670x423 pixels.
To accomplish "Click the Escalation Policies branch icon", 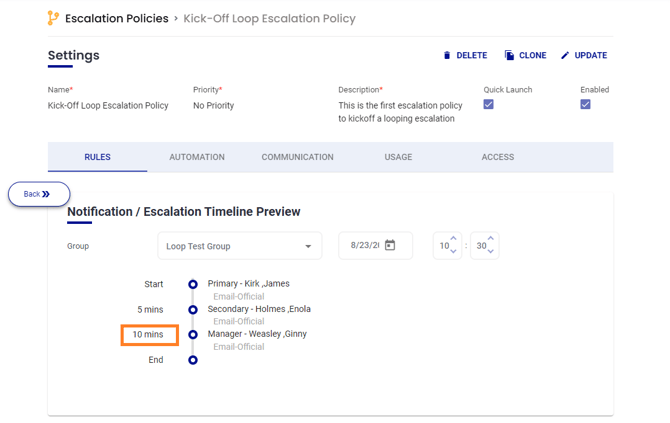I will 53,18.
